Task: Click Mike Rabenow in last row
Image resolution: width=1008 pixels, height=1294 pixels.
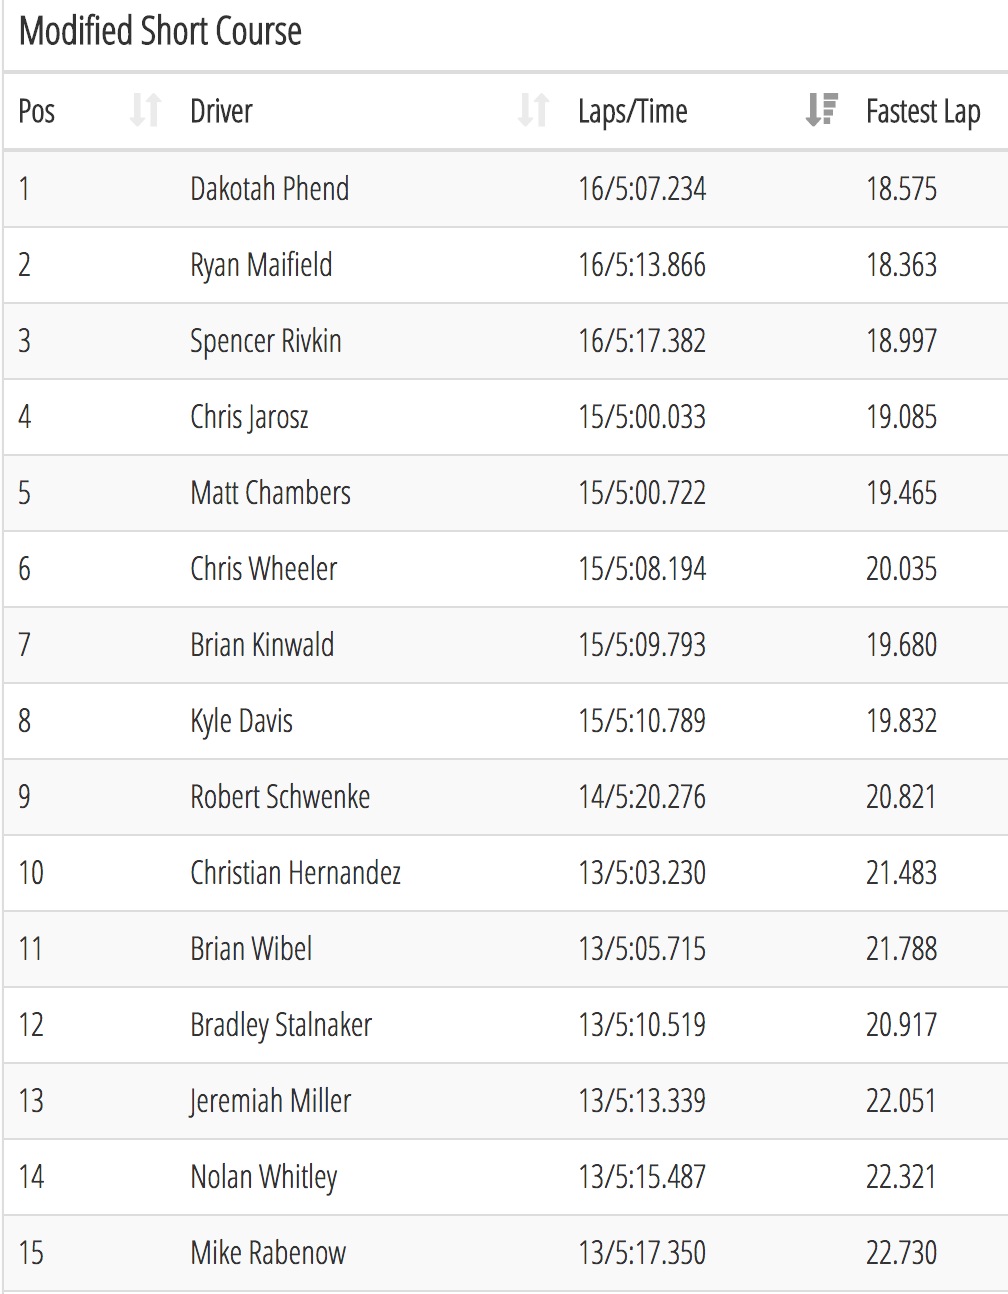Action: [268, 1253]
